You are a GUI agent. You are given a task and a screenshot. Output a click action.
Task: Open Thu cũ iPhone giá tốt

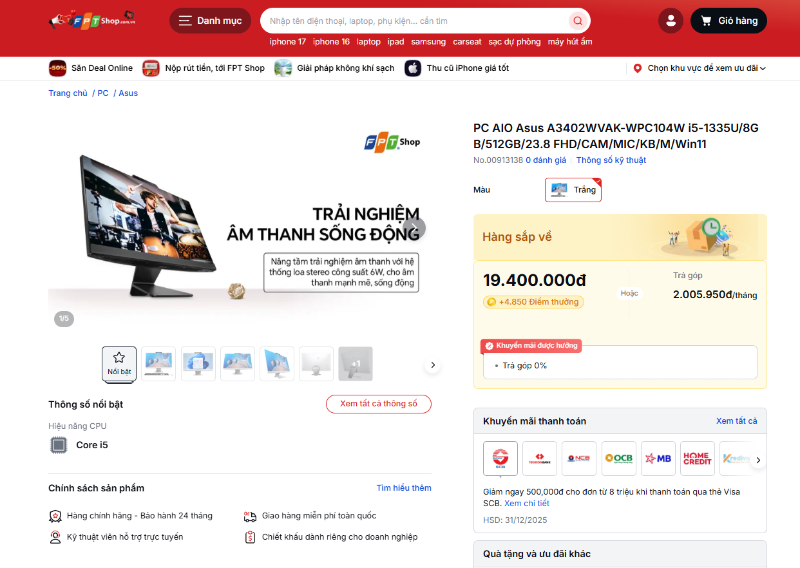point(457,68)
